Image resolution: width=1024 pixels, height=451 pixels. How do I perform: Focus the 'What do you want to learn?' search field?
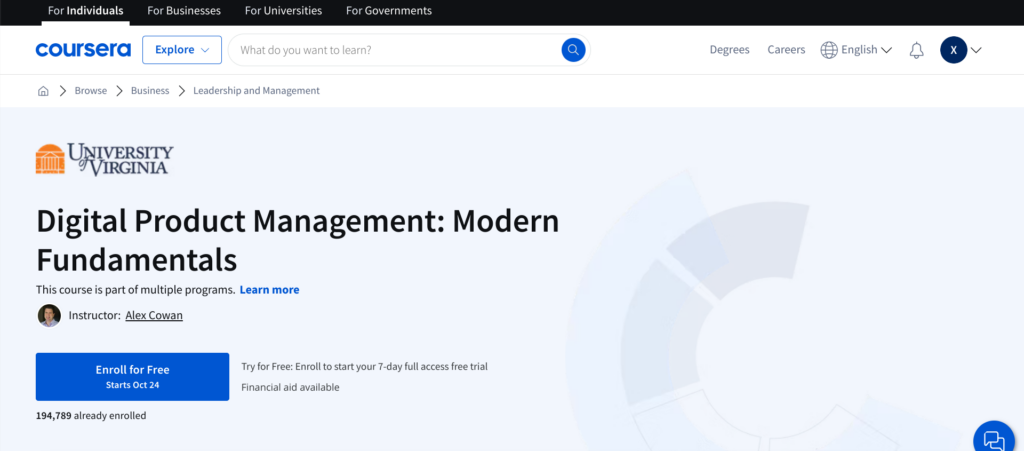395,50
